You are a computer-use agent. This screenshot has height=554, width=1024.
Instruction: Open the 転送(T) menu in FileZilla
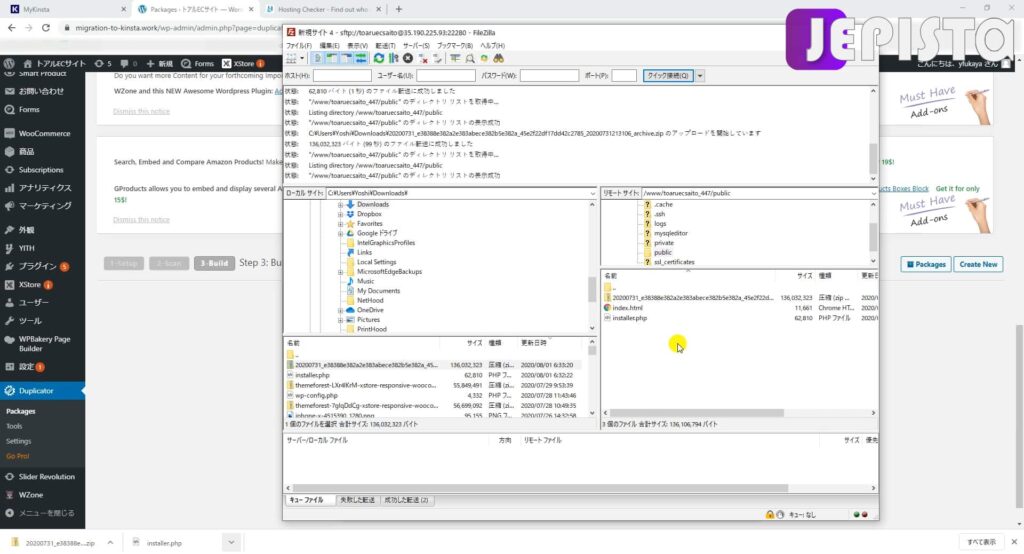click(x=385, y=46)
